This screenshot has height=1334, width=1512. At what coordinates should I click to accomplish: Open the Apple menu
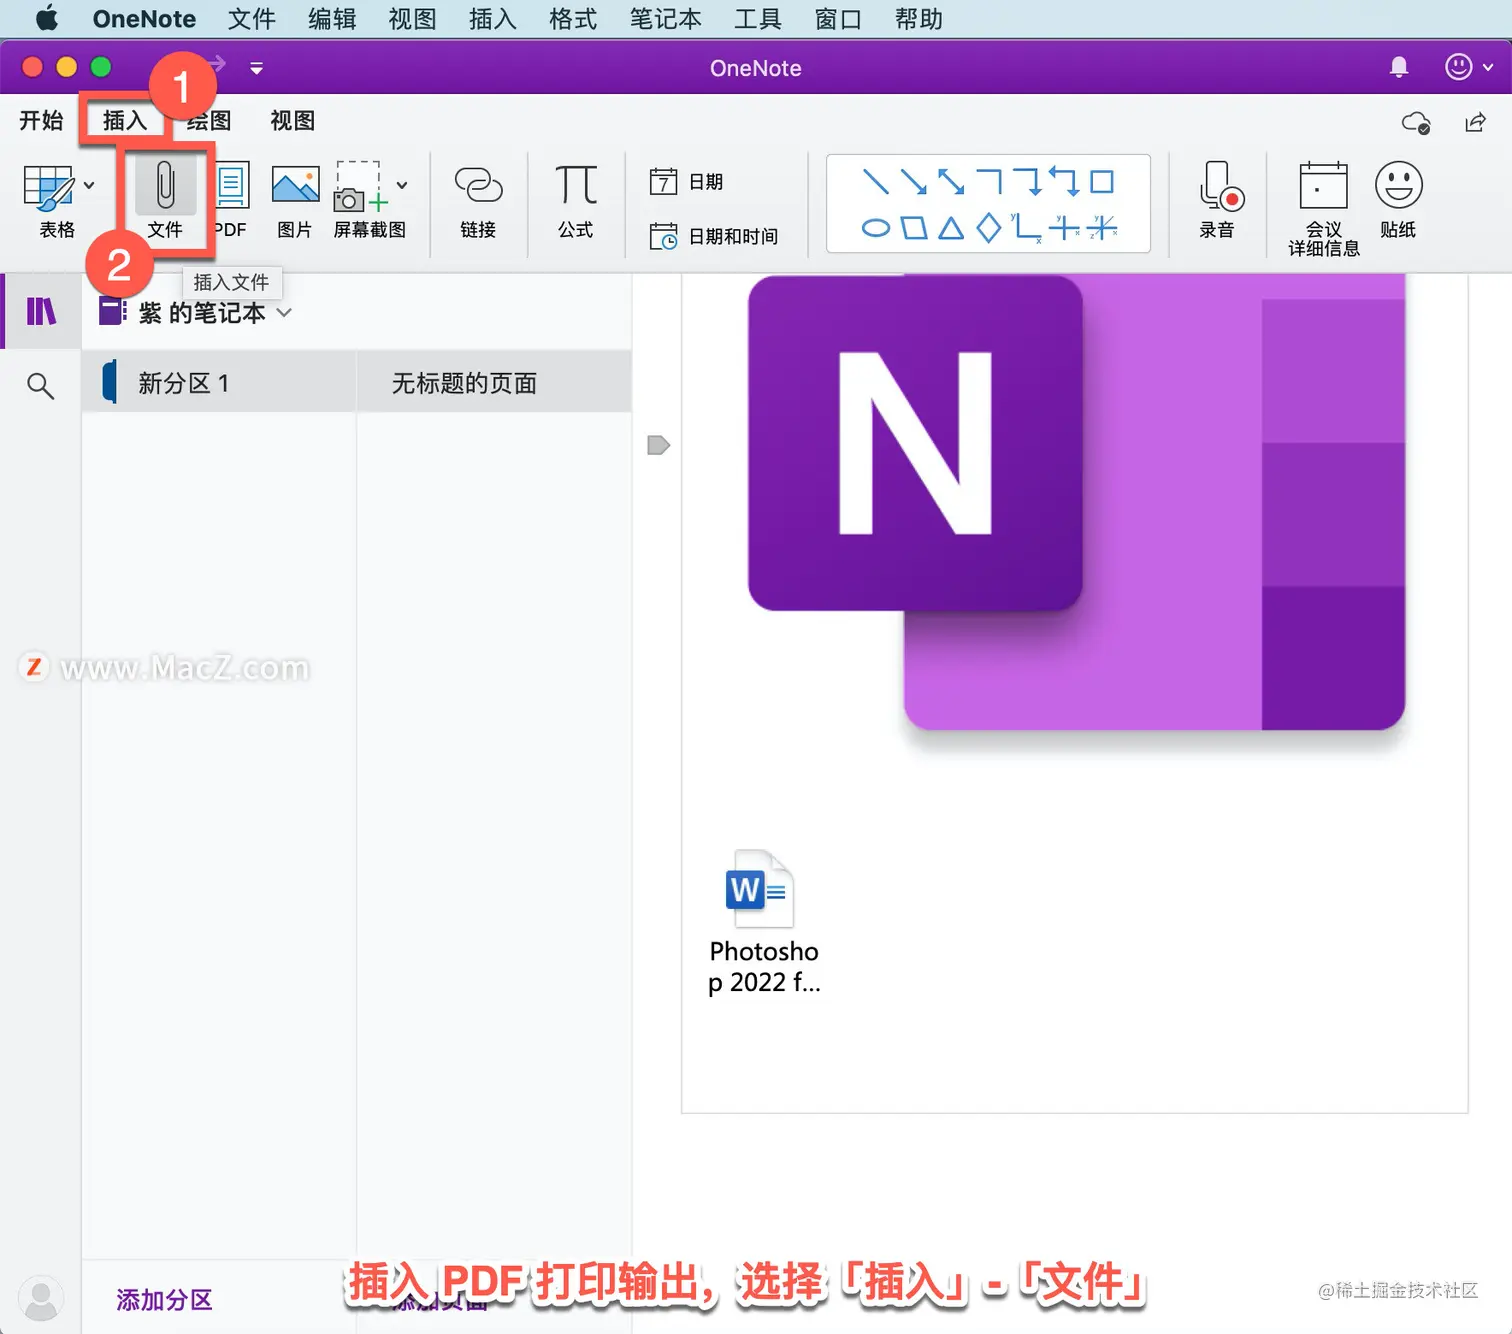[46, 18]
